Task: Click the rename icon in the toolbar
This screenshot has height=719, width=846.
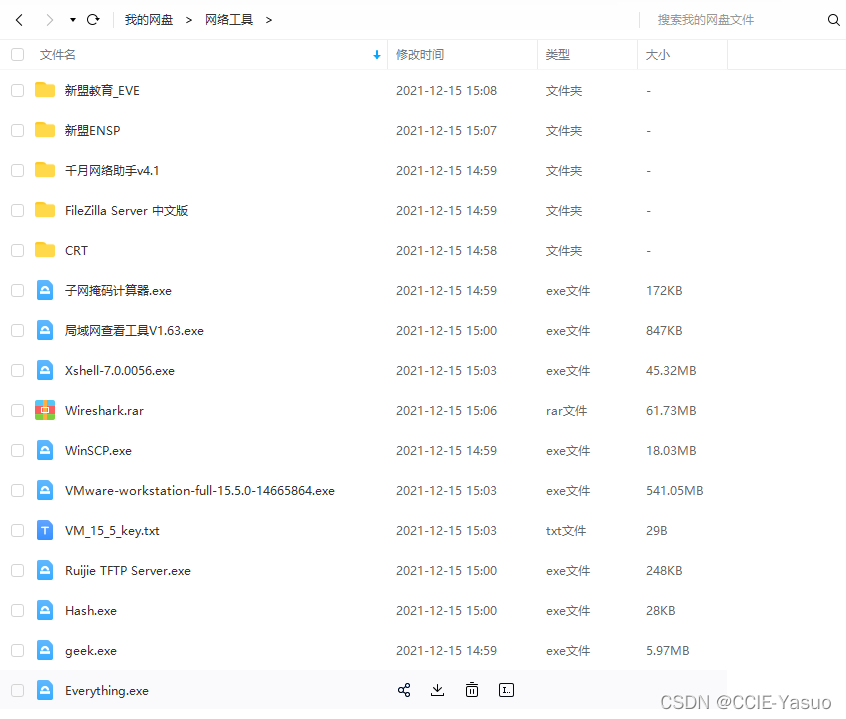Action: click(506, 690)
